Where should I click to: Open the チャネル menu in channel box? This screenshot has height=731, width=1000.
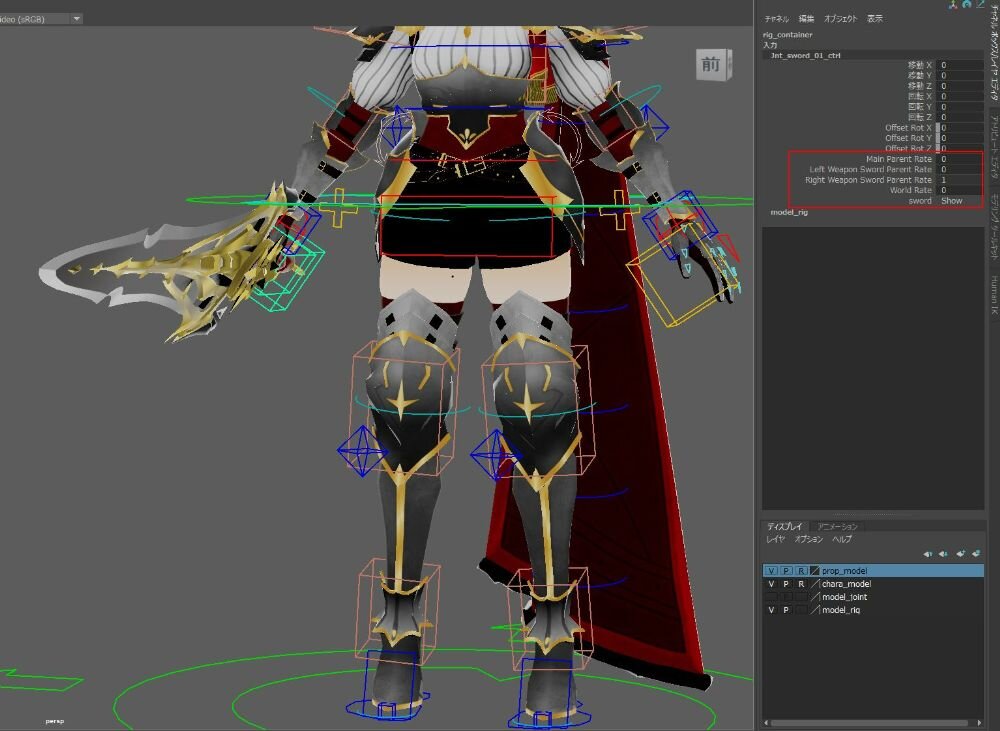click(776, 19)
